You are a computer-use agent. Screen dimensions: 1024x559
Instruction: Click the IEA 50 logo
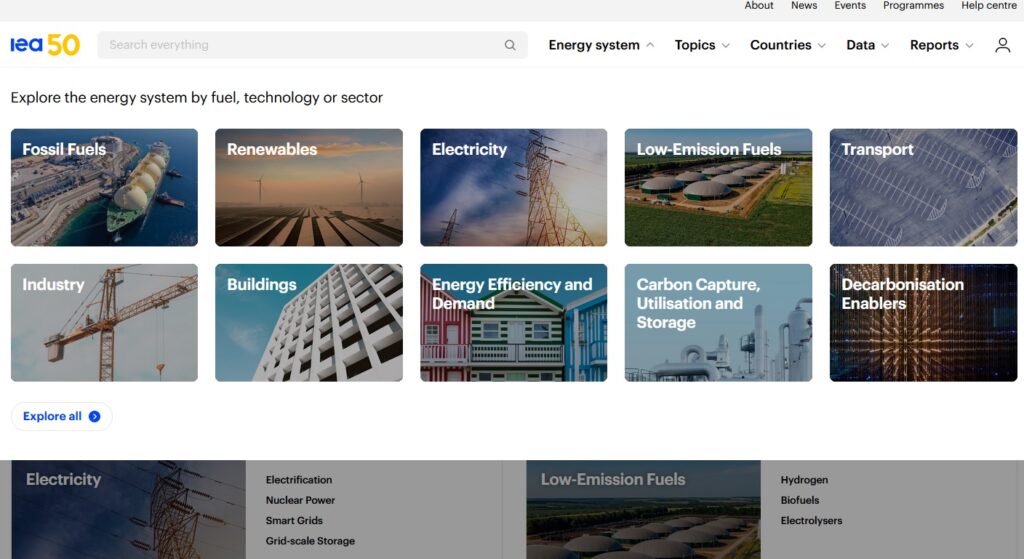45,45
